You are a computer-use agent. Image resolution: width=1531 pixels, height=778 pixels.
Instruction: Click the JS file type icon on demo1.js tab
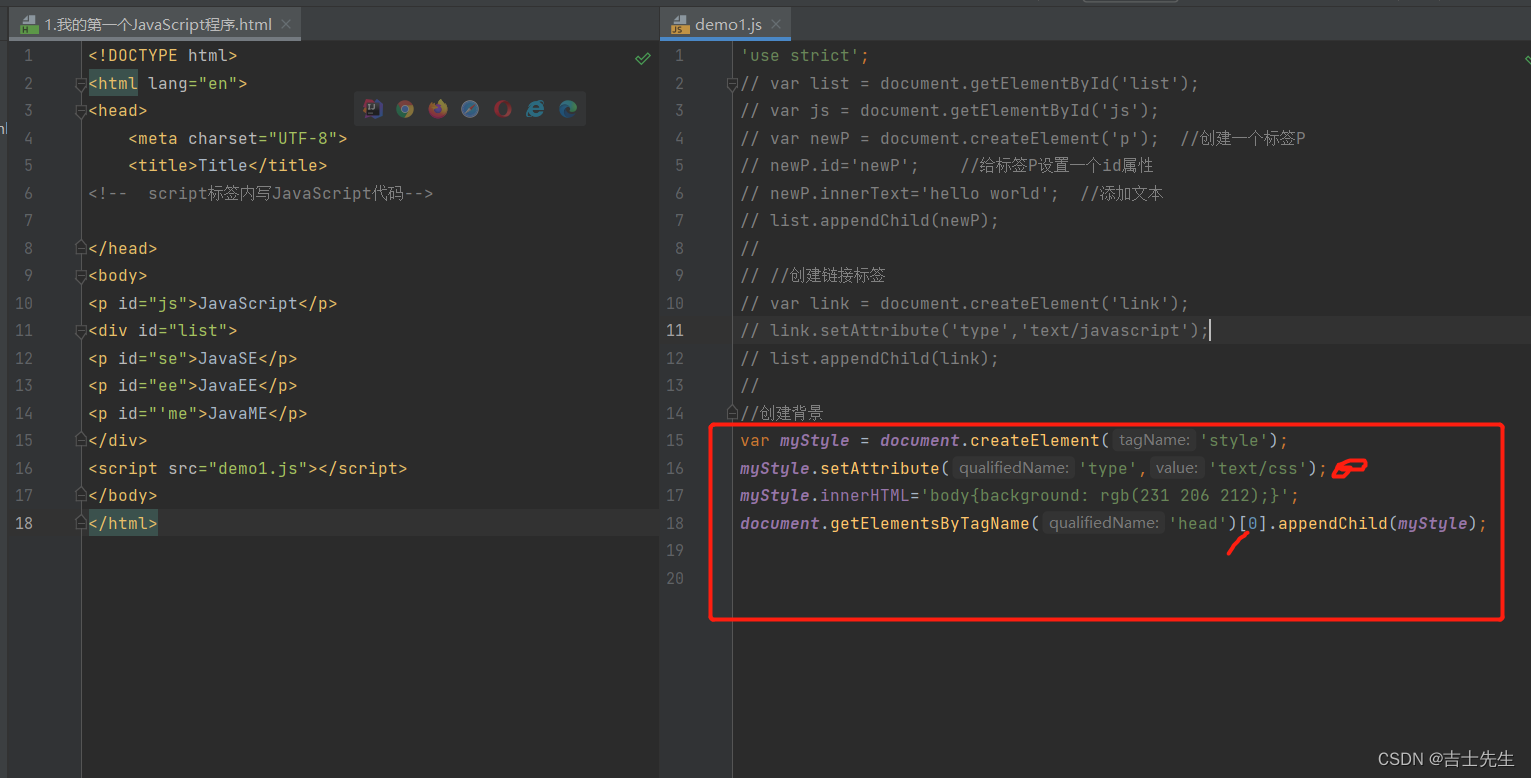[x=680, y=25]
